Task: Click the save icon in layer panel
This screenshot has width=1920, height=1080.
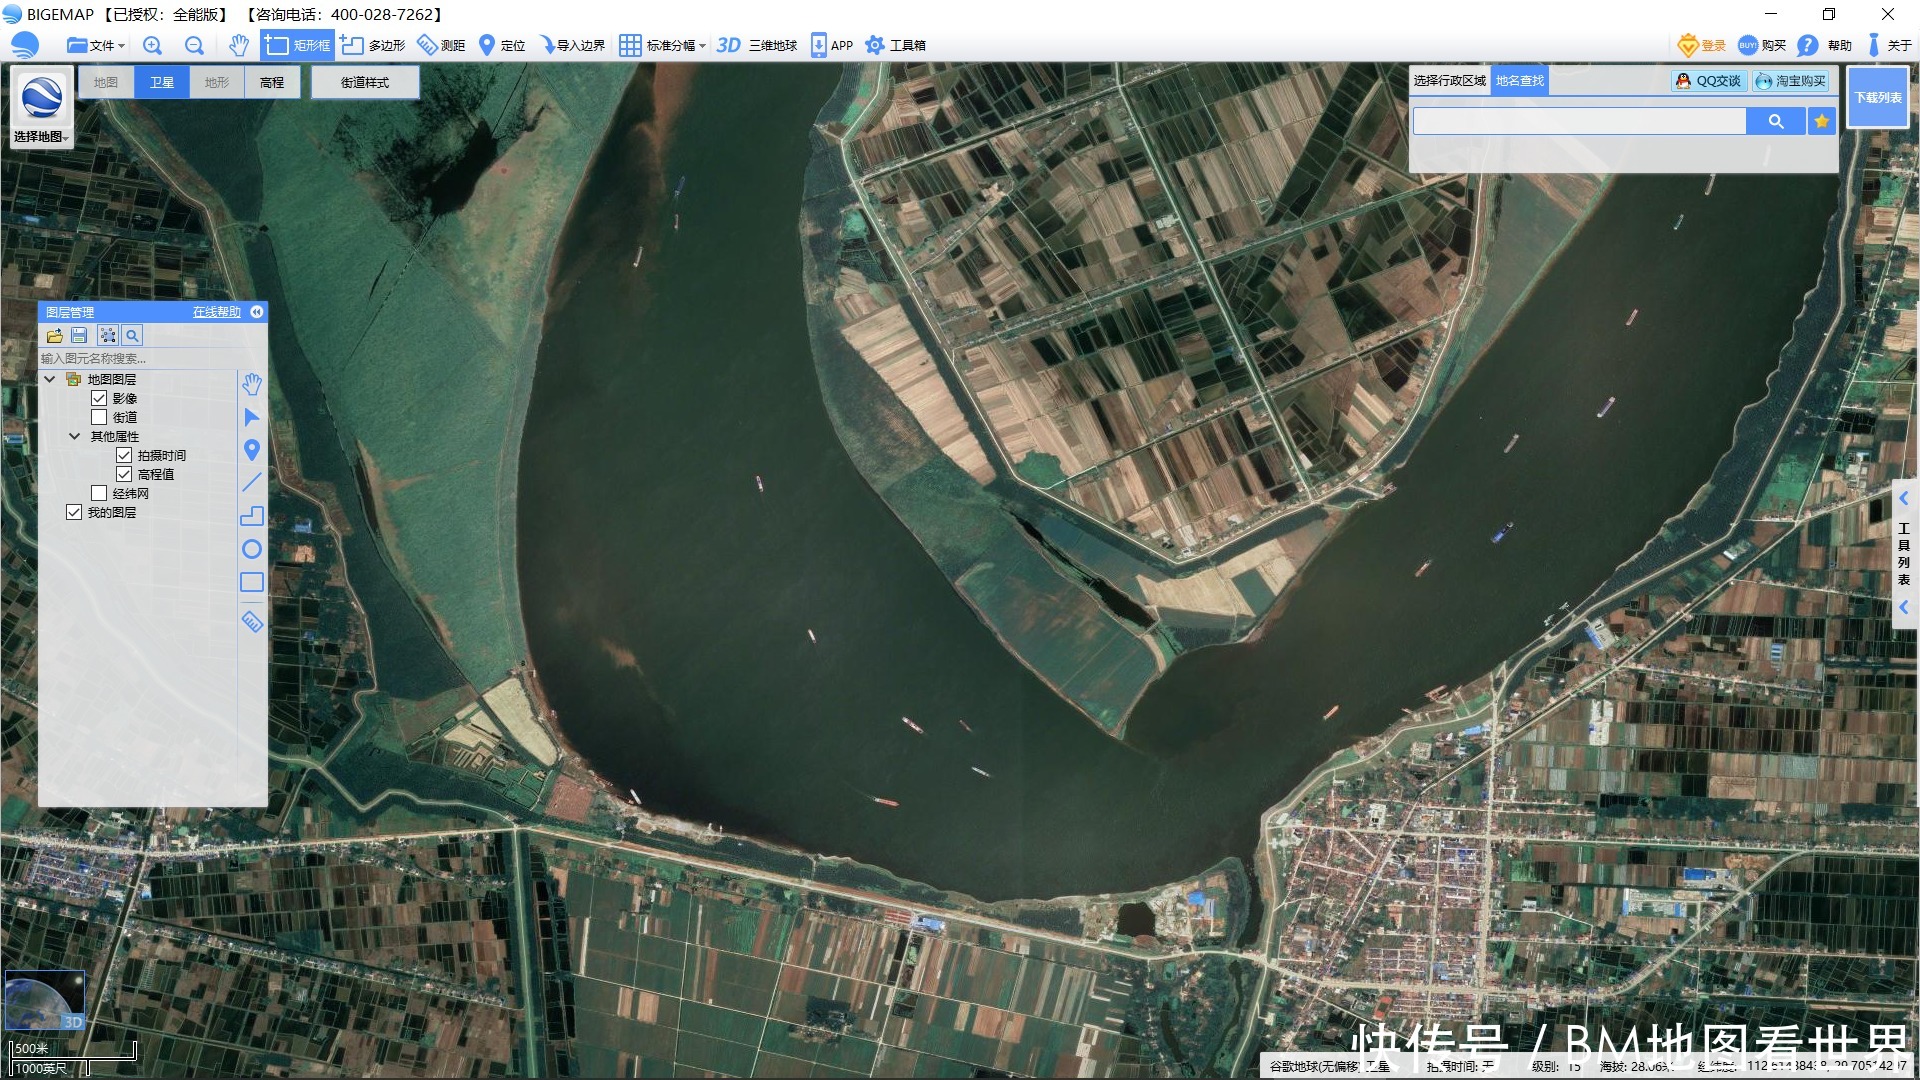Action: (x=79, y=336)
